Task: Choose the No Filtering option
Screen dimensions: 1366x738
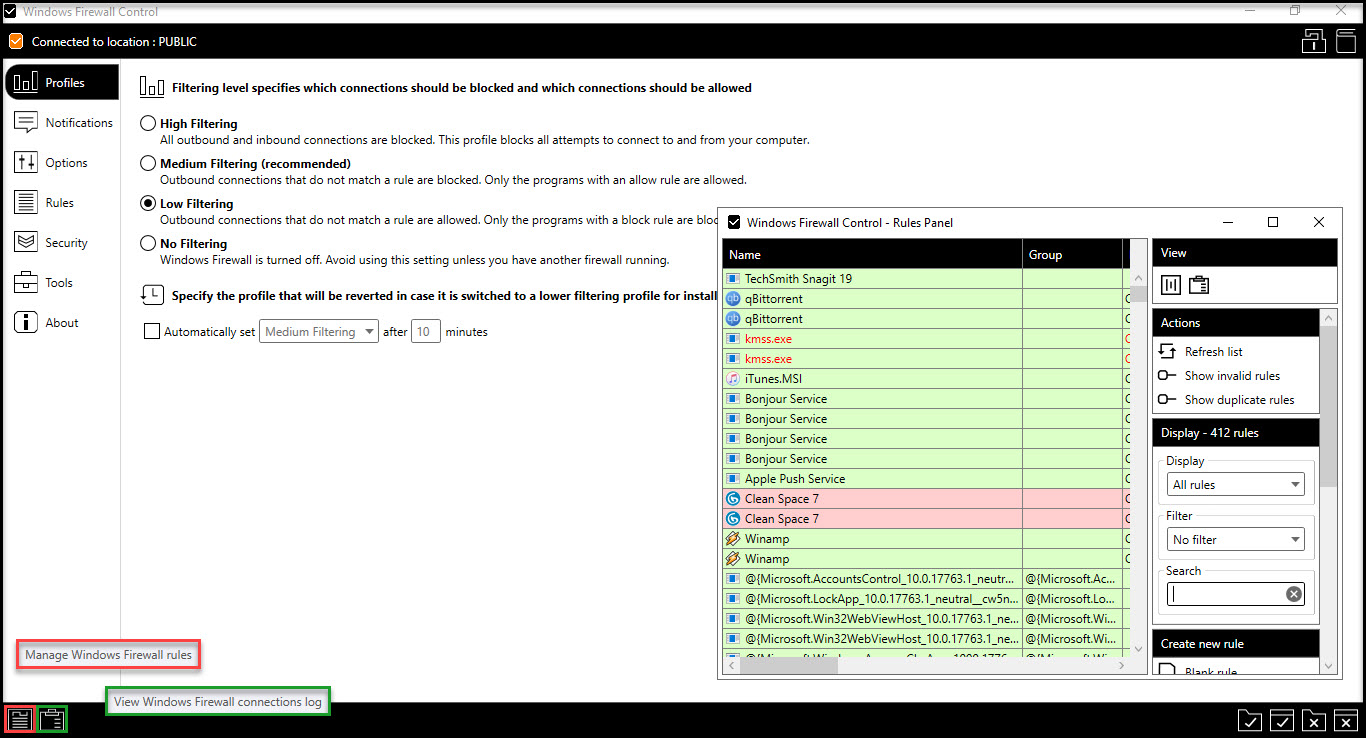Action: [148, 243]
